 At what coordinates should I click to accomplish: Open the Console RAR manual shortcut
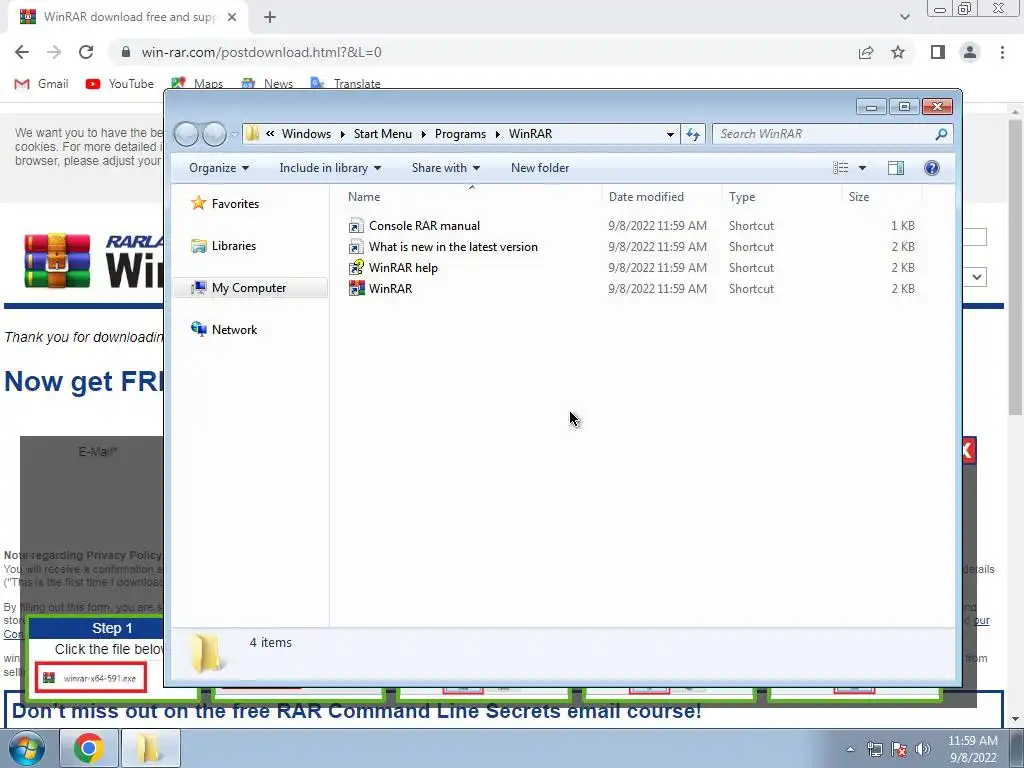point(424,226)
